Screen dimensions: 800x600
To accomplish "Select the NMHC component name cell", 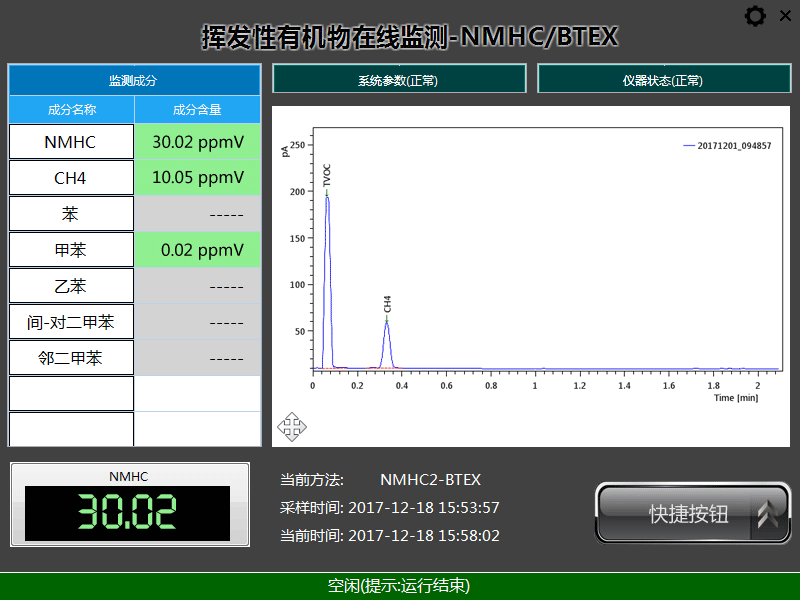I will 71,142.
